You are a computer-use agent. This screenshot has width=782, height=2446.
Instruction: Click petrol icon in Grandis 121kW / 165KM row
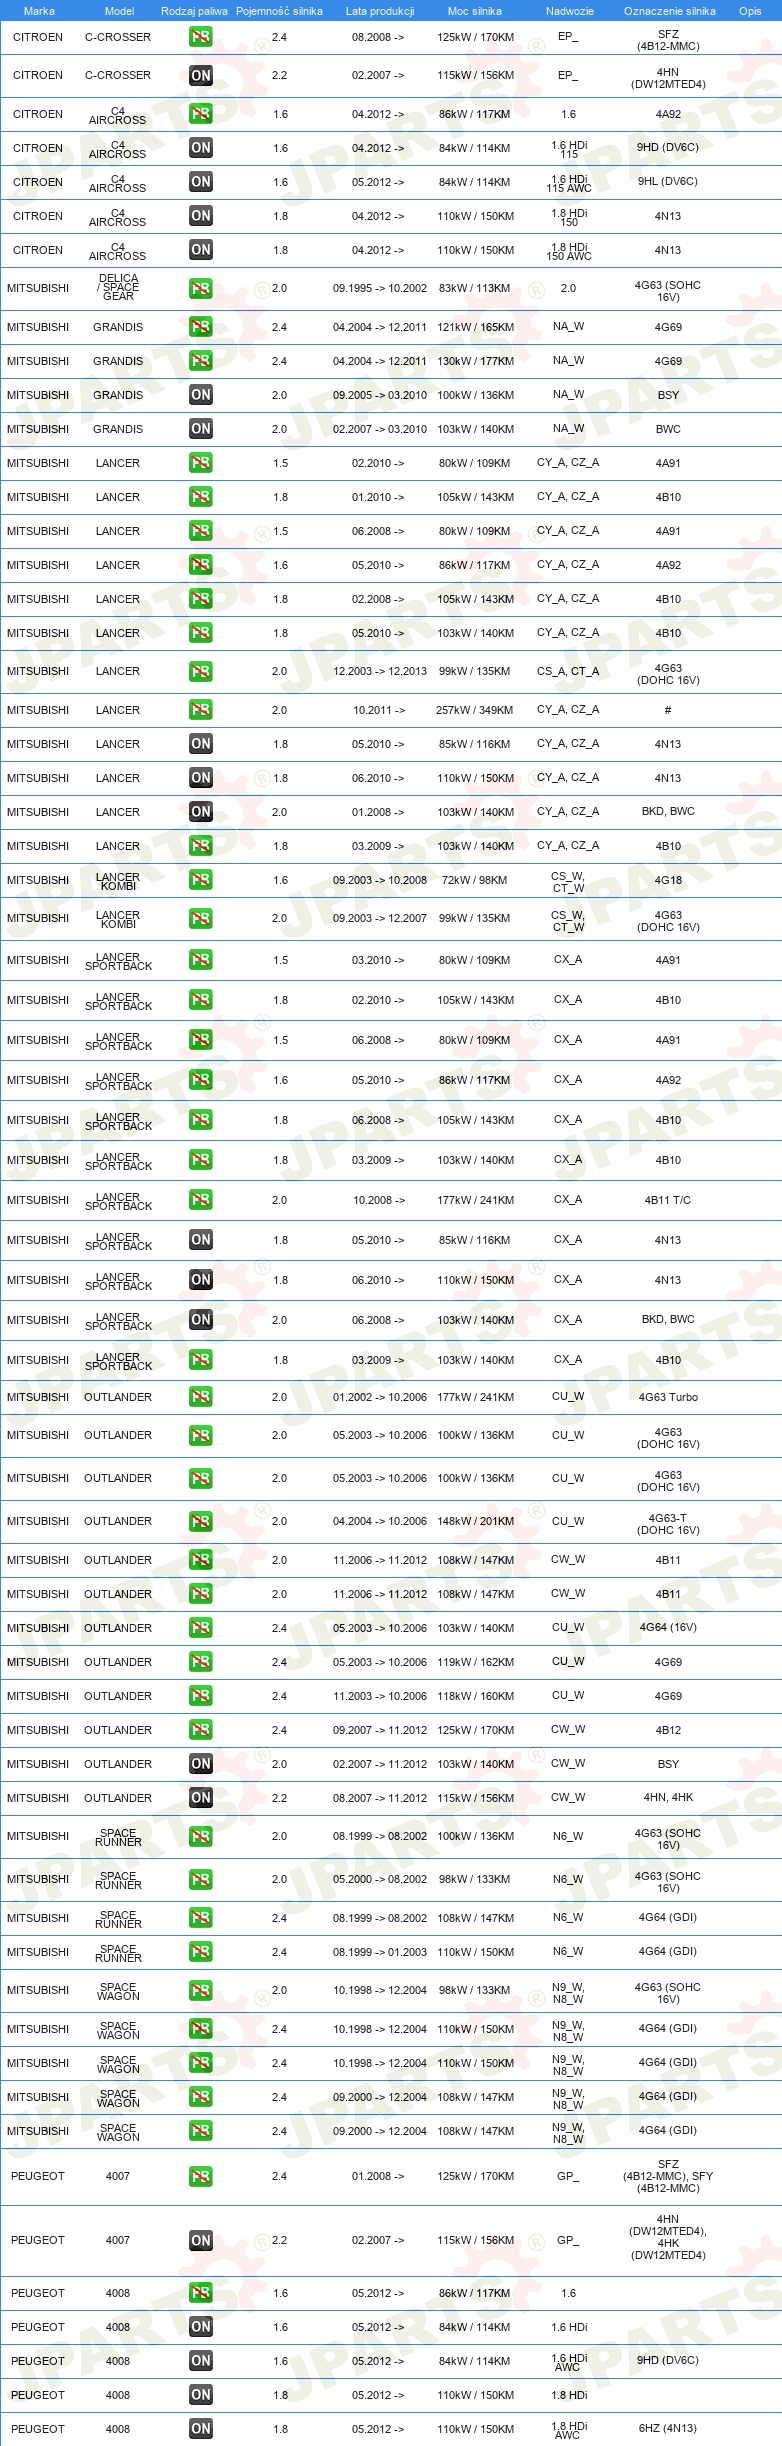[x=201, y=327]
